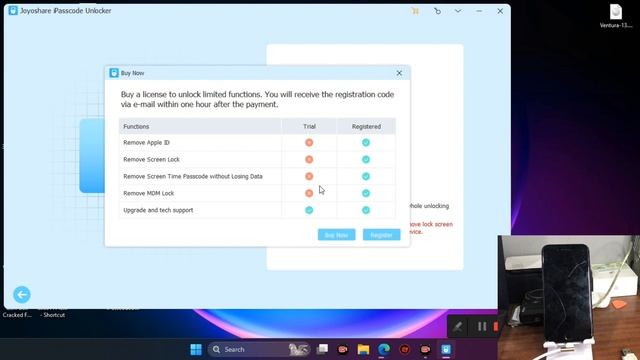This screenshot has height=360, width=640.
Task: Select the Trial column header
Action: tap(309, 127)
